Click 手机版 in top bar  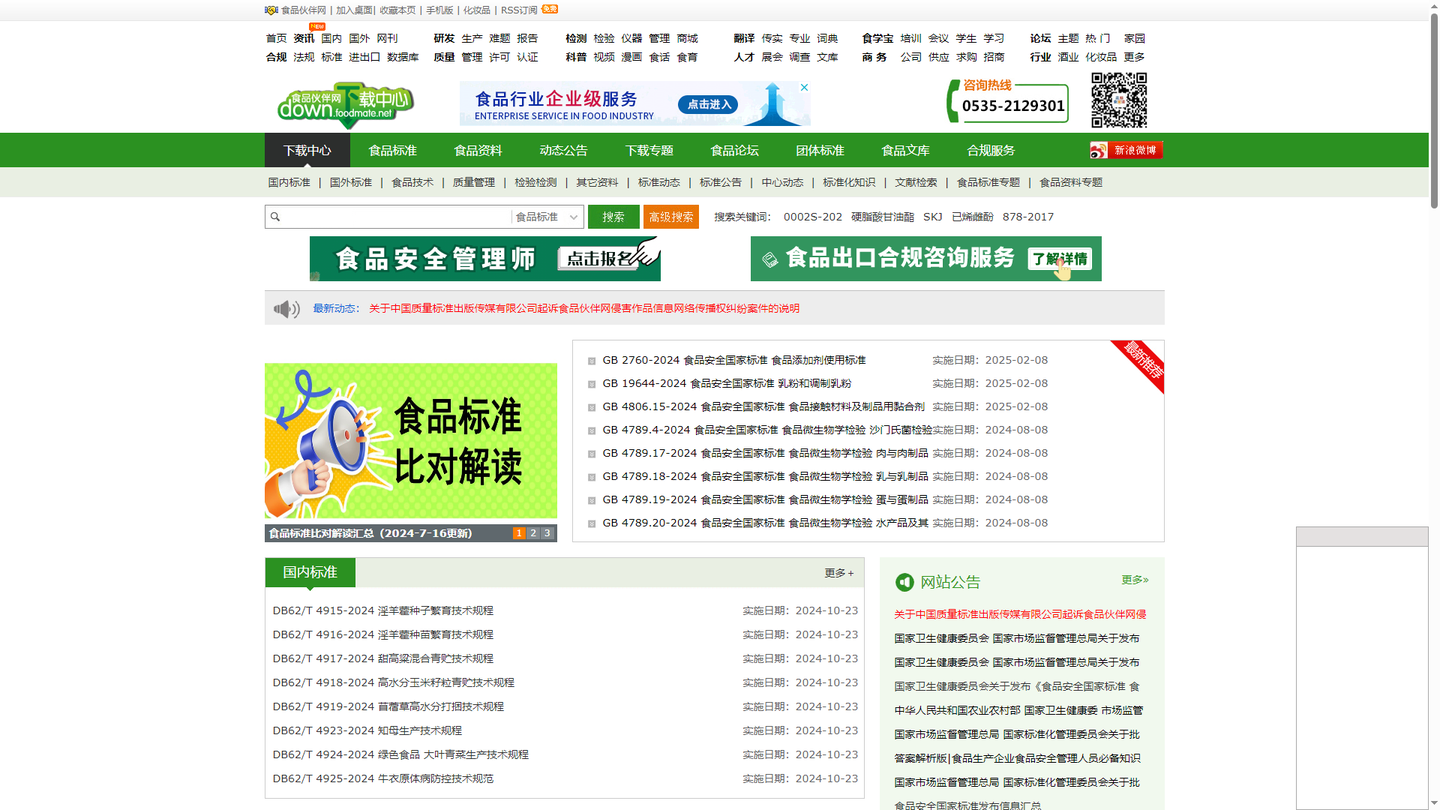[x=439, y=10]
